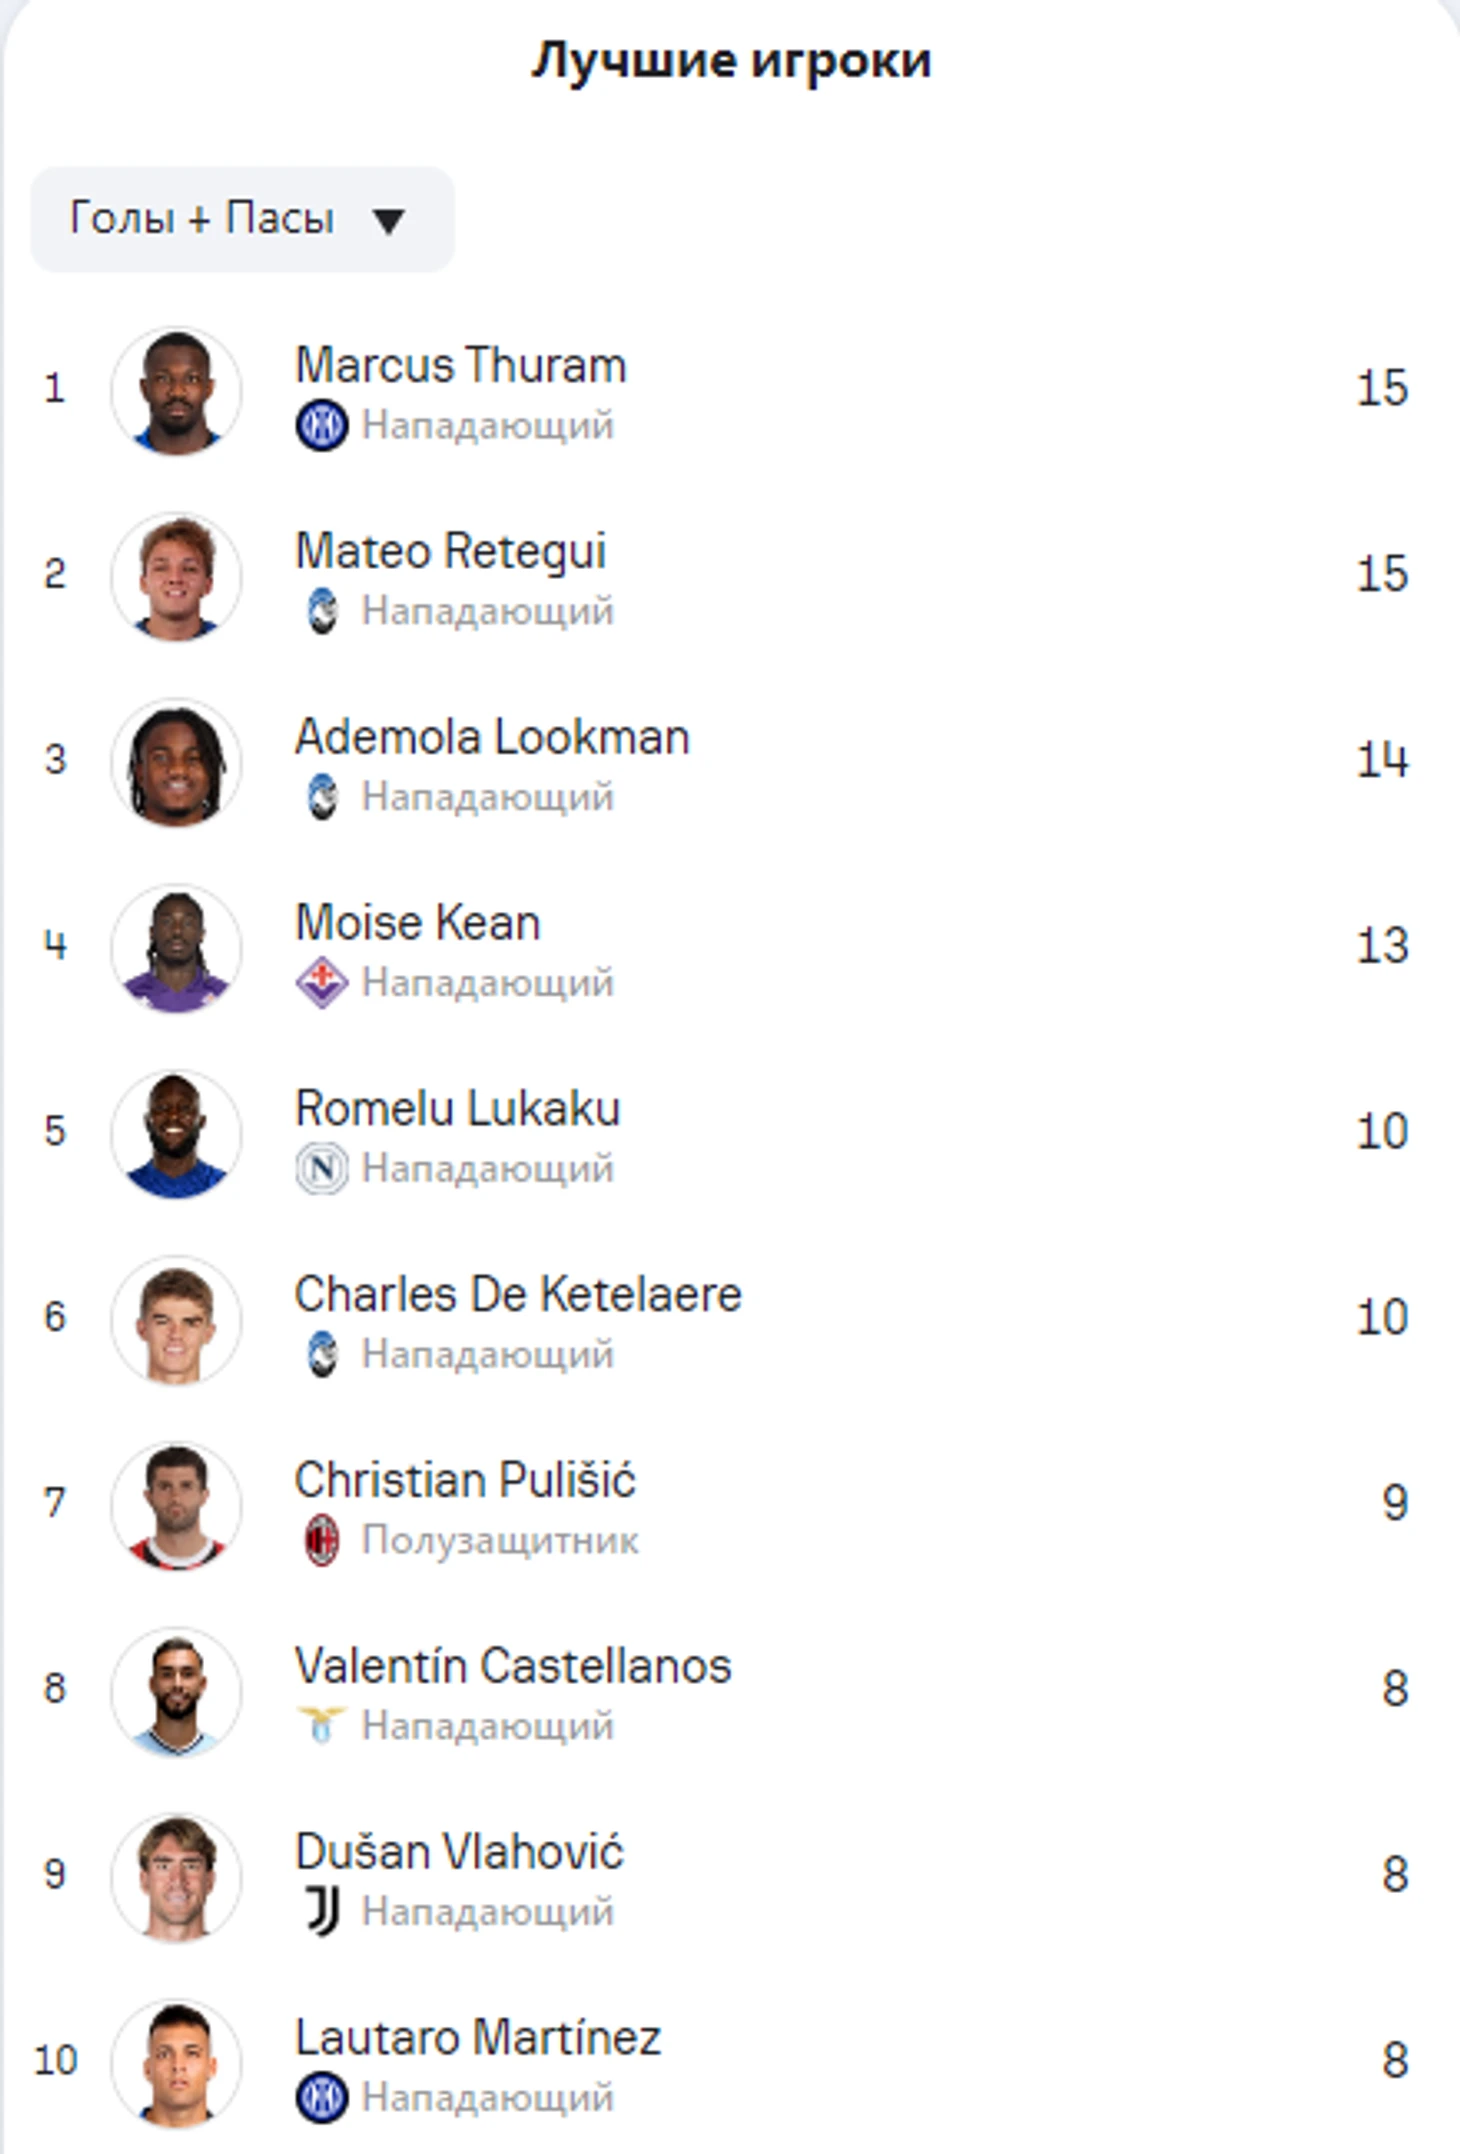This screenshot has height=2154, width=1460.
Task: Open the Голы + Пасы dropdown
Action: (242, 219)
